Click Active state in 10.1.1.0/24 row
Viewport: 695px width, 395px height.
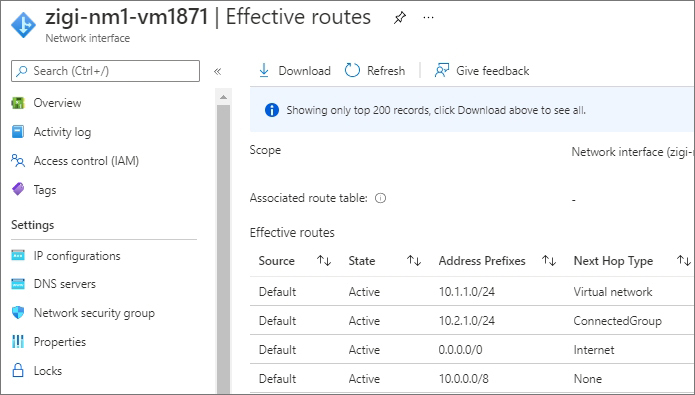click(x=364, y=292)
